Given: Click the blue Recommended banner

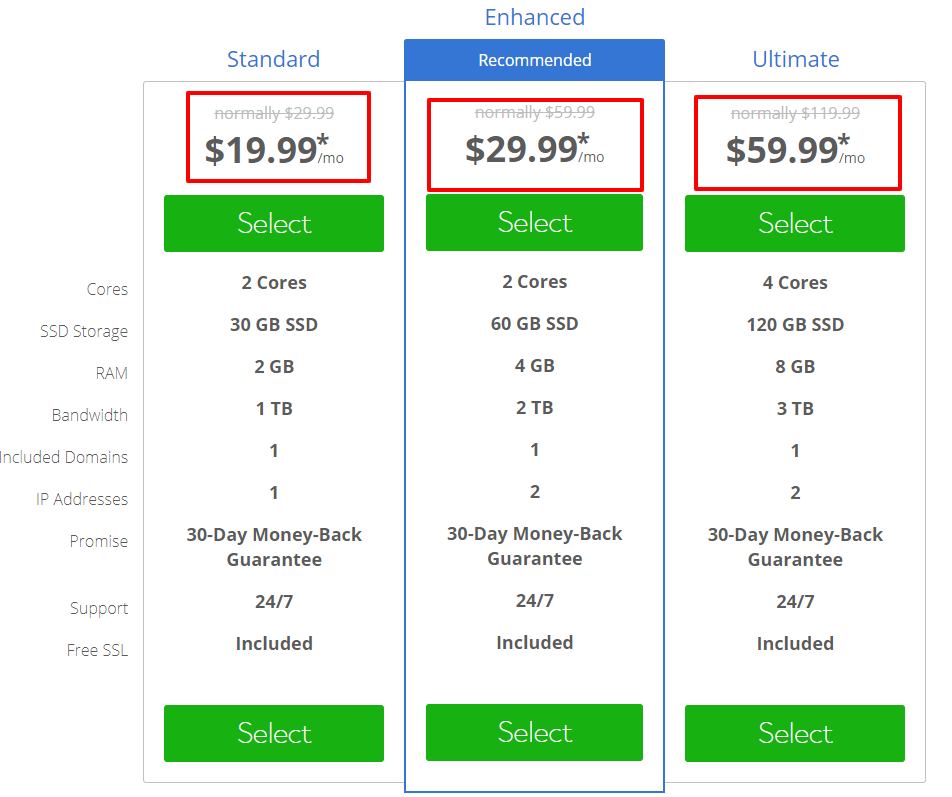Looking at the screenshot, I should point(534,60).
